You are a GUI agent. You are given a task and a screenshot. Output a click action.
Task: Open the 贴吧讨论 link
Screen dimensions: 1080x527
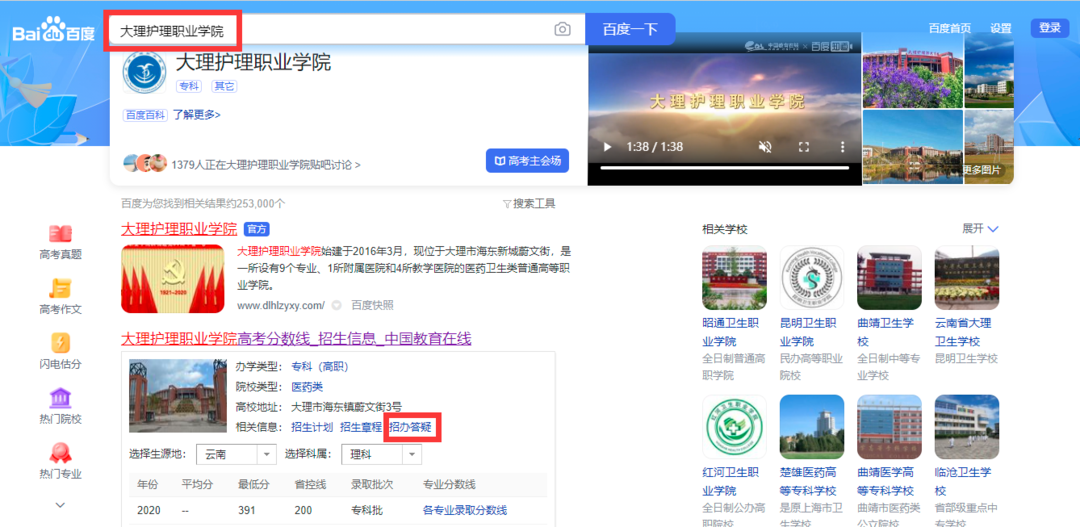(x=266, y=165)
